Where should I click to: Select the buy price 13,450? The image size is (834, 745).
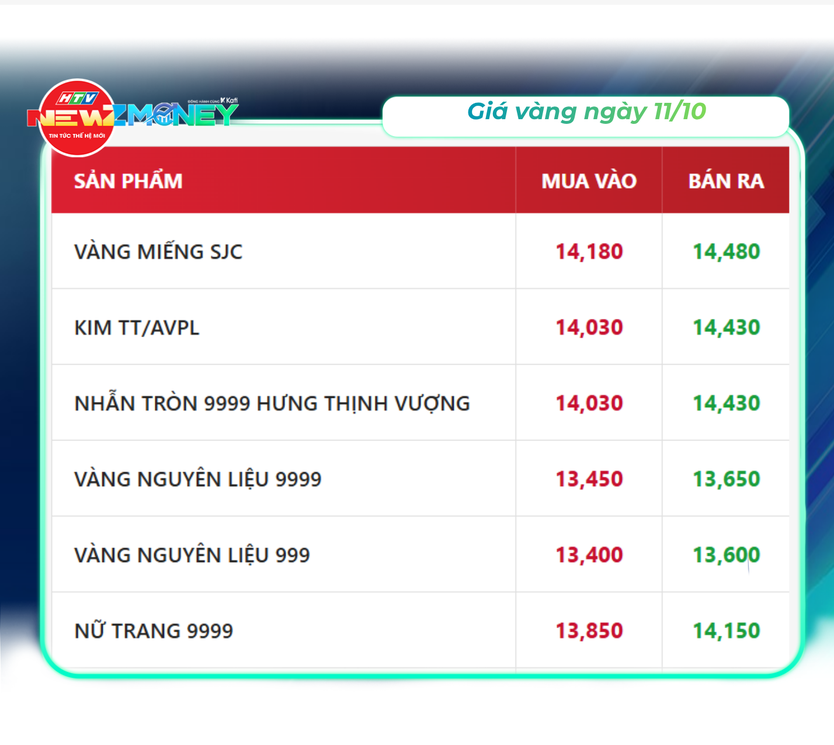(589, 479)
